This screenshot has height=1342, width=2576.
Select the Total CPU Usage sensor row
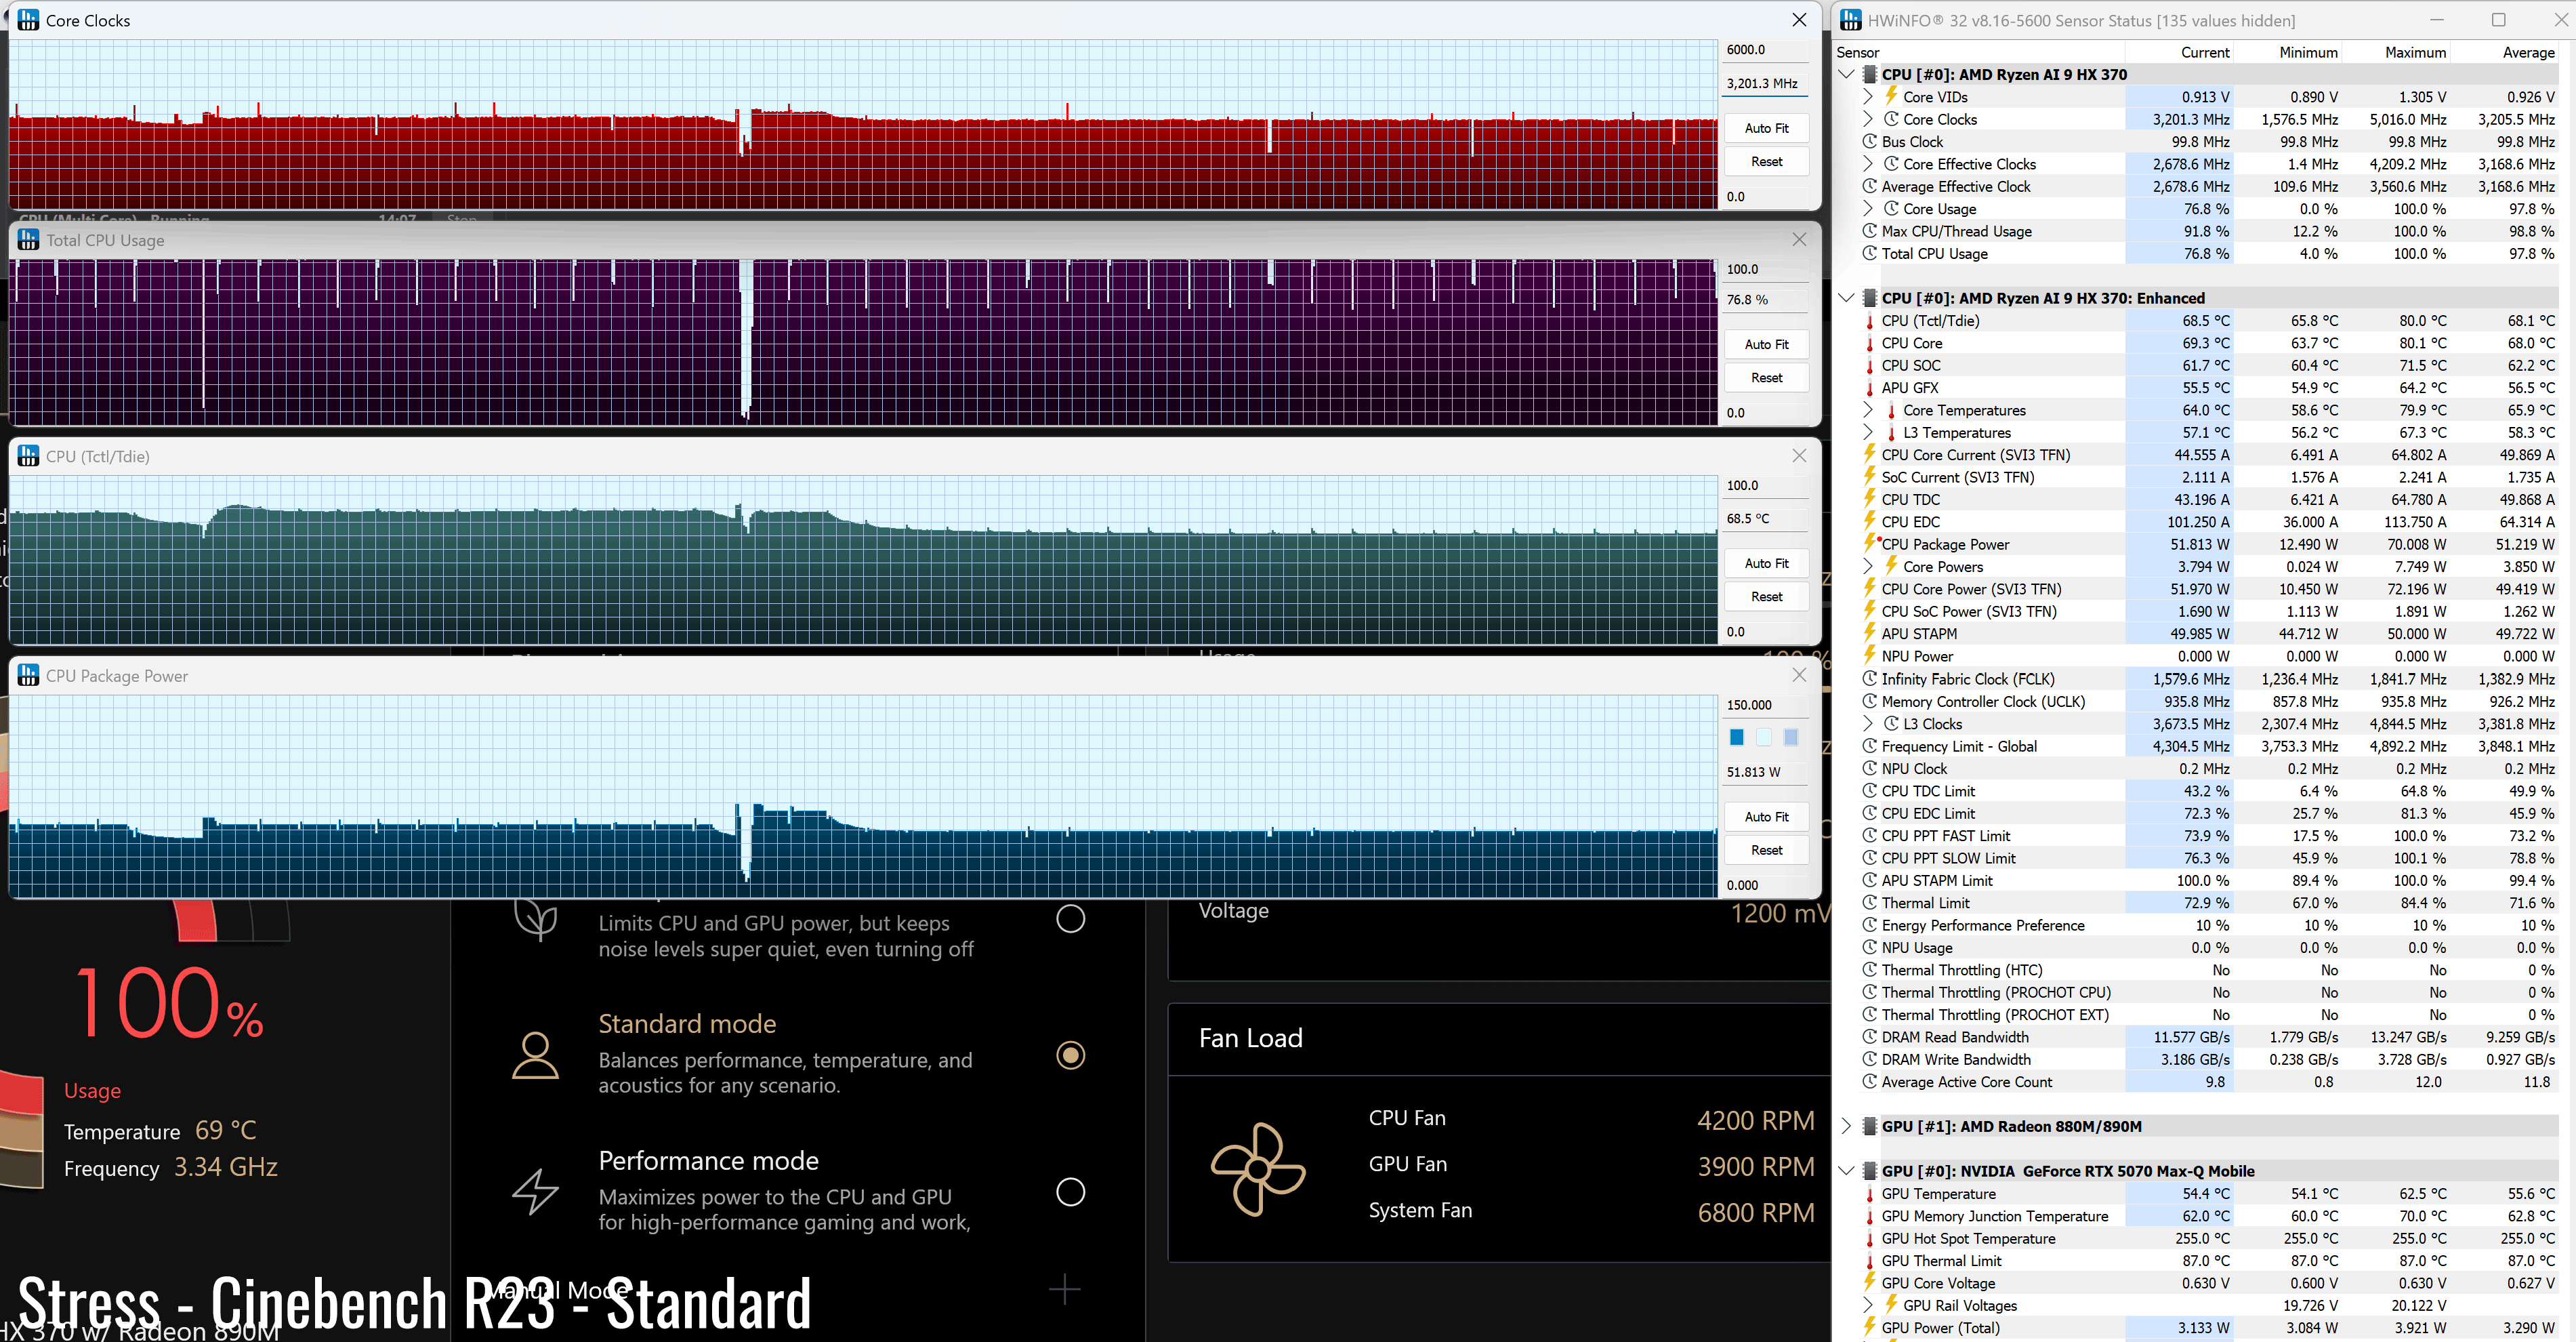[2197, 254]
